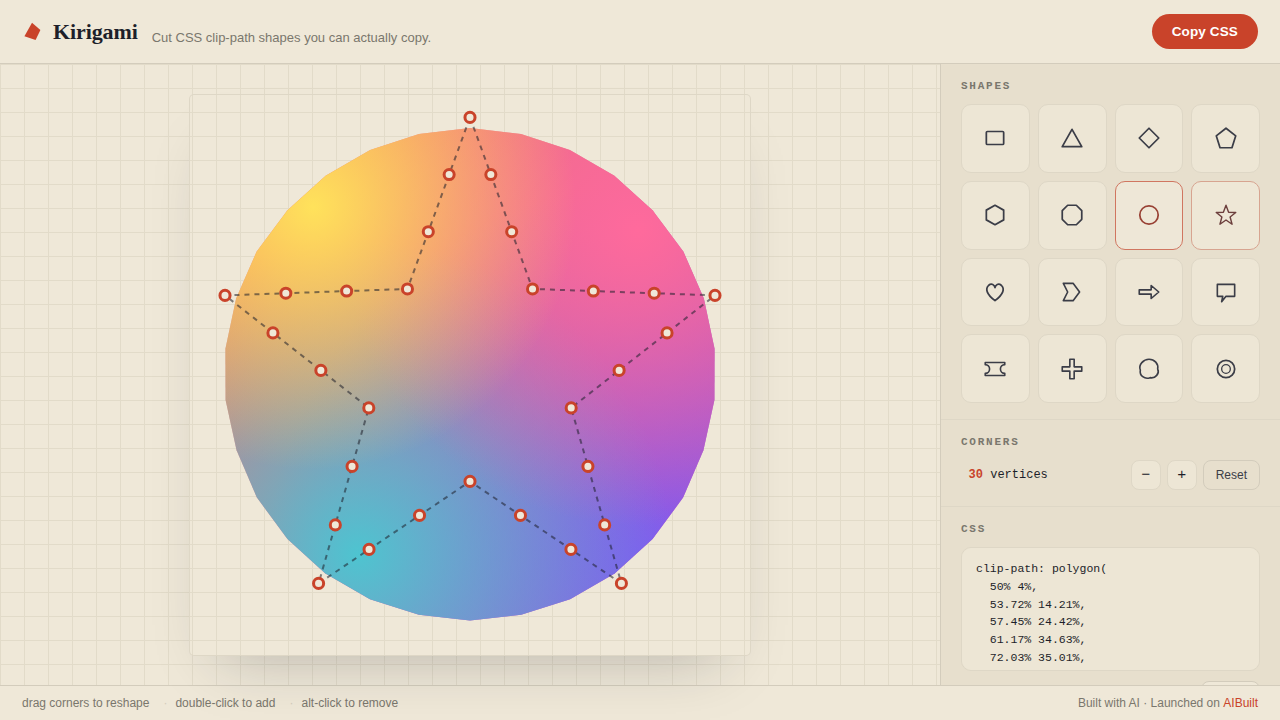The width and height of the screenshot is (1280, 720).
Task: Select the diamond shape
Action: coord(1149,138)
